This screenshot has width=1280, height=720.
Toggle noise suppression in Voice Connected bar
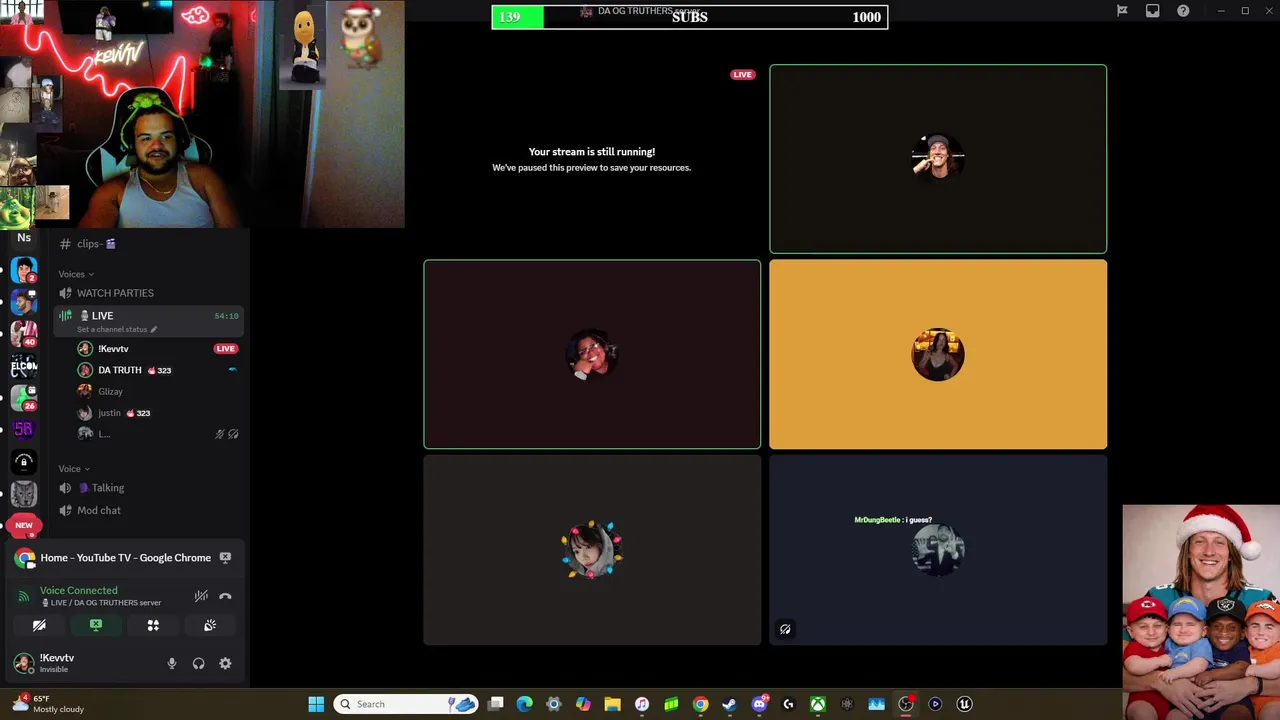click(201, 596)
